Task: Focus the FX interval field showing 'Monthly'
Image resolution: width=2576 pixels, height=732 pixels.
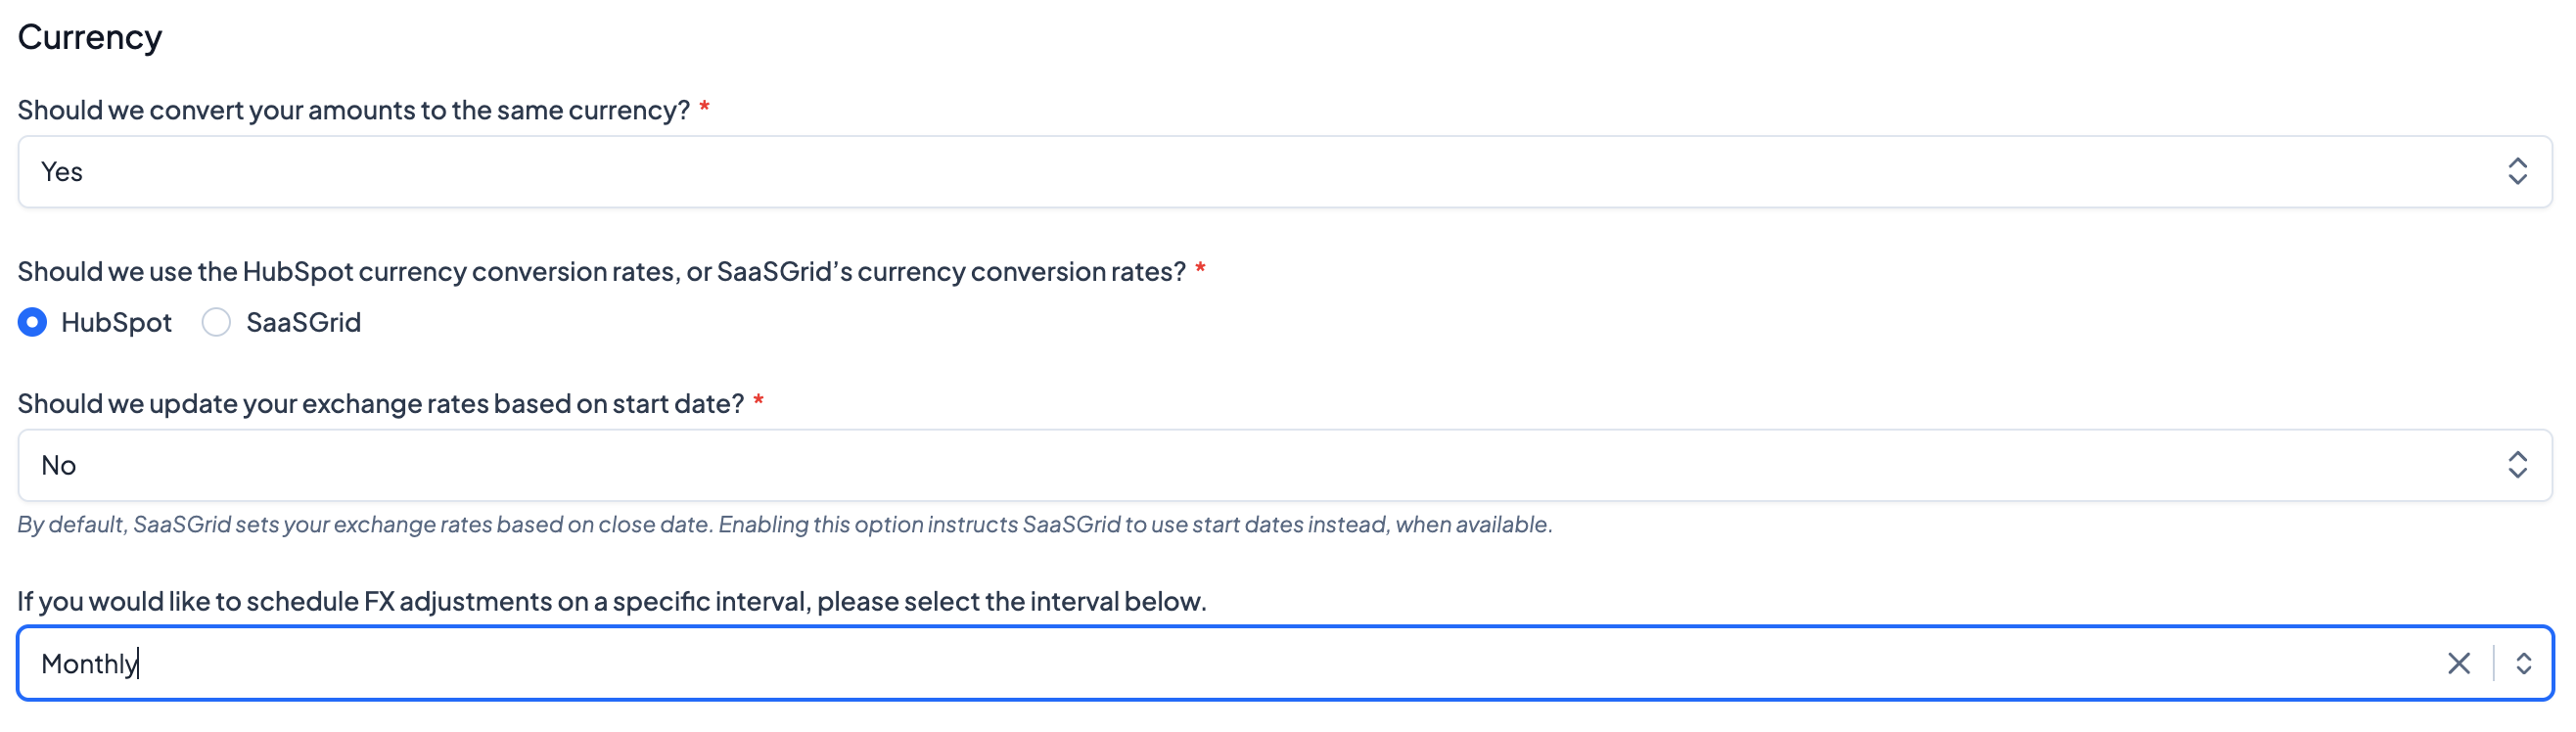Action: click(x=1200, y=663)
